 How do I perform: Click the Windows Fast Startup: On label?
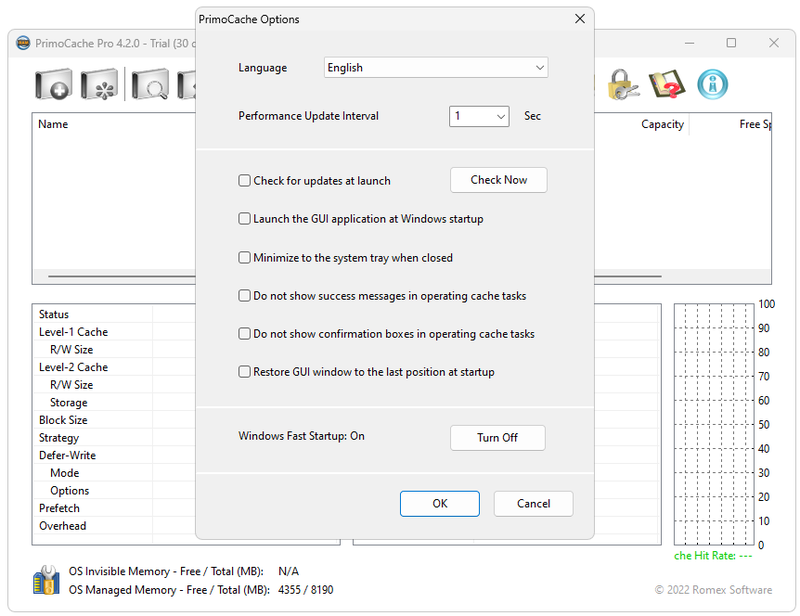pyautogui.click(x=301, y=436)
